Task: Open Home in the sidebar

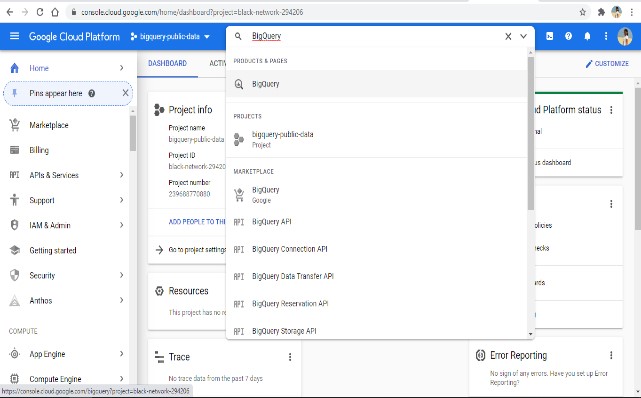Action: tap(39, 68)
